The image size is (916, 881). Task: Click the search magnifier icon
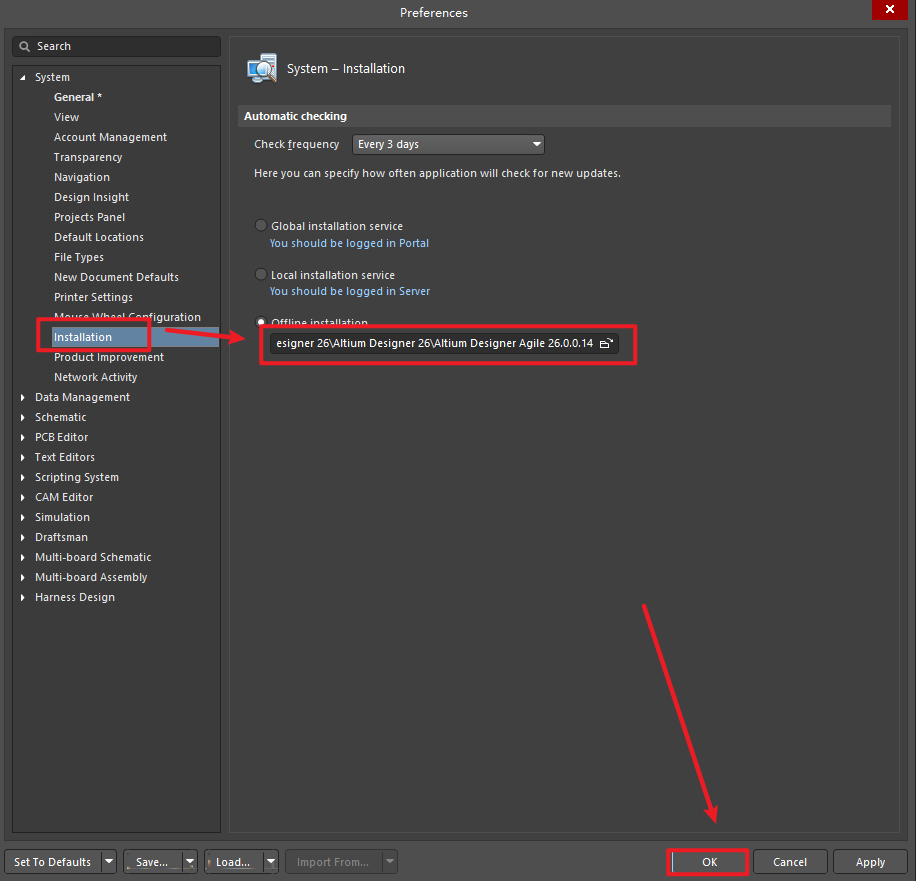tap(25, 46)
